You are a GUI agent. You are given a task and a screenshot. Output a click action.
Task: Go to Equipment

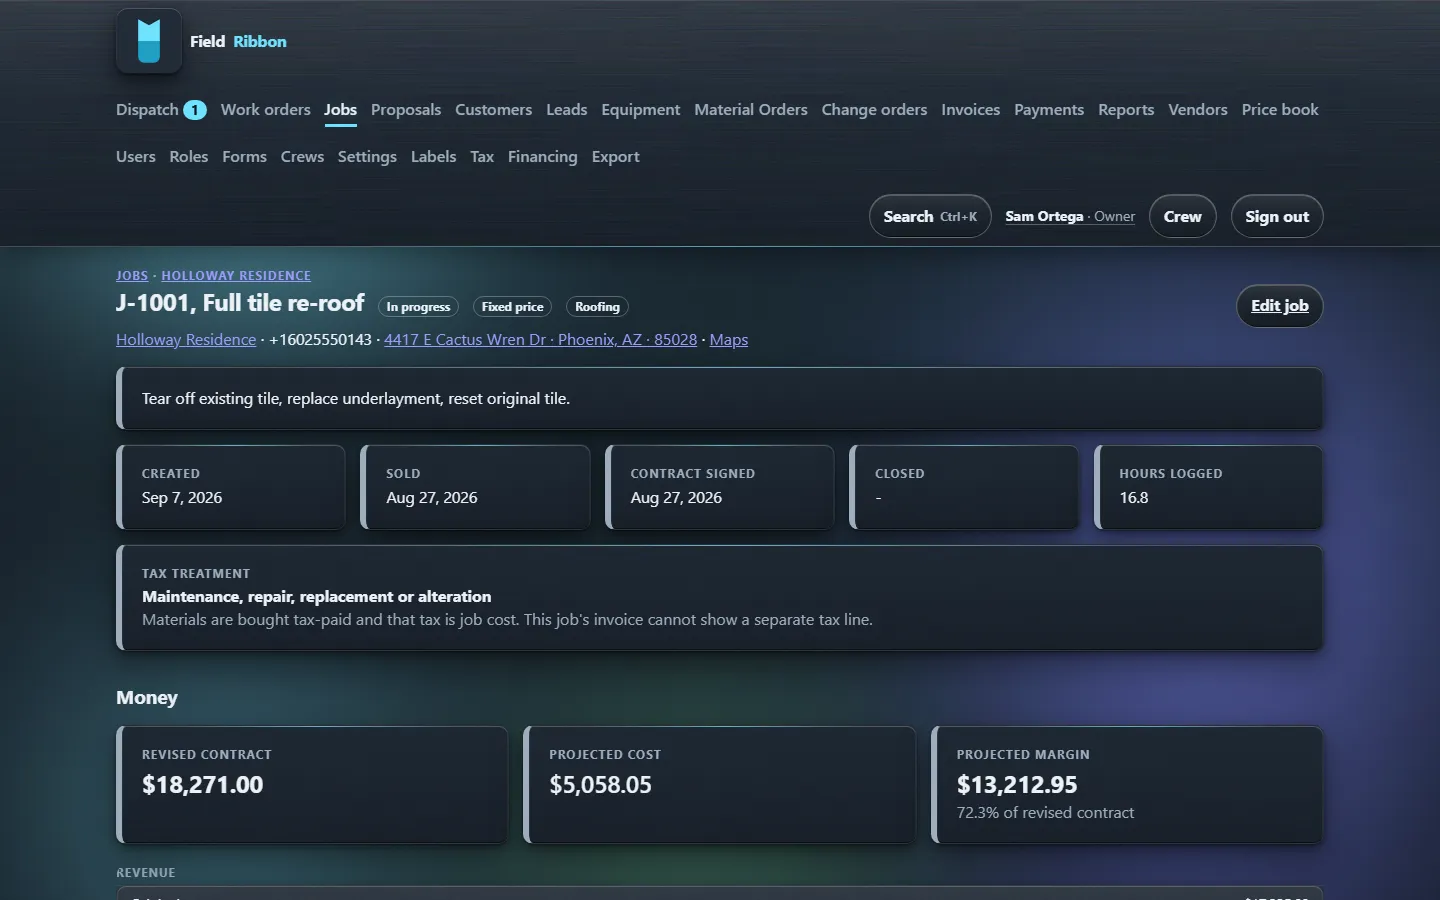pyautogui.click(x=640, y=110)
